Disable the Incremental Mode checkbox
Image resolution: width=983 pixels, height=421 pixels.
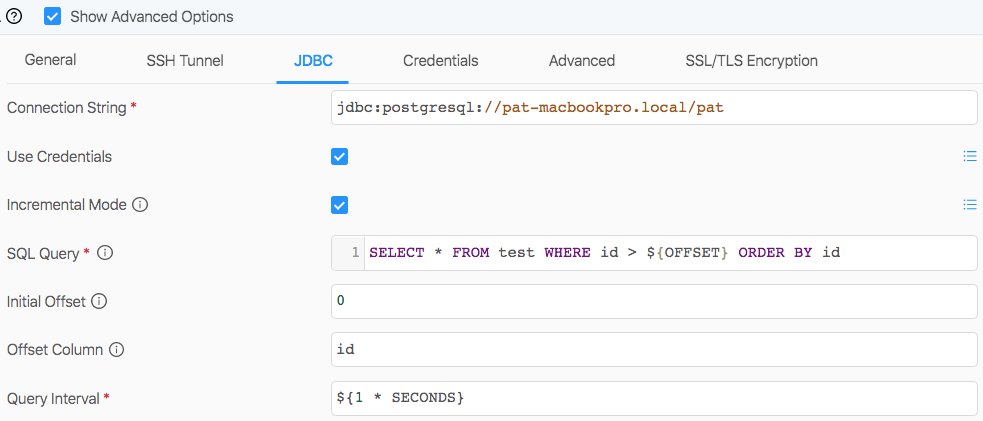(339, 205)
